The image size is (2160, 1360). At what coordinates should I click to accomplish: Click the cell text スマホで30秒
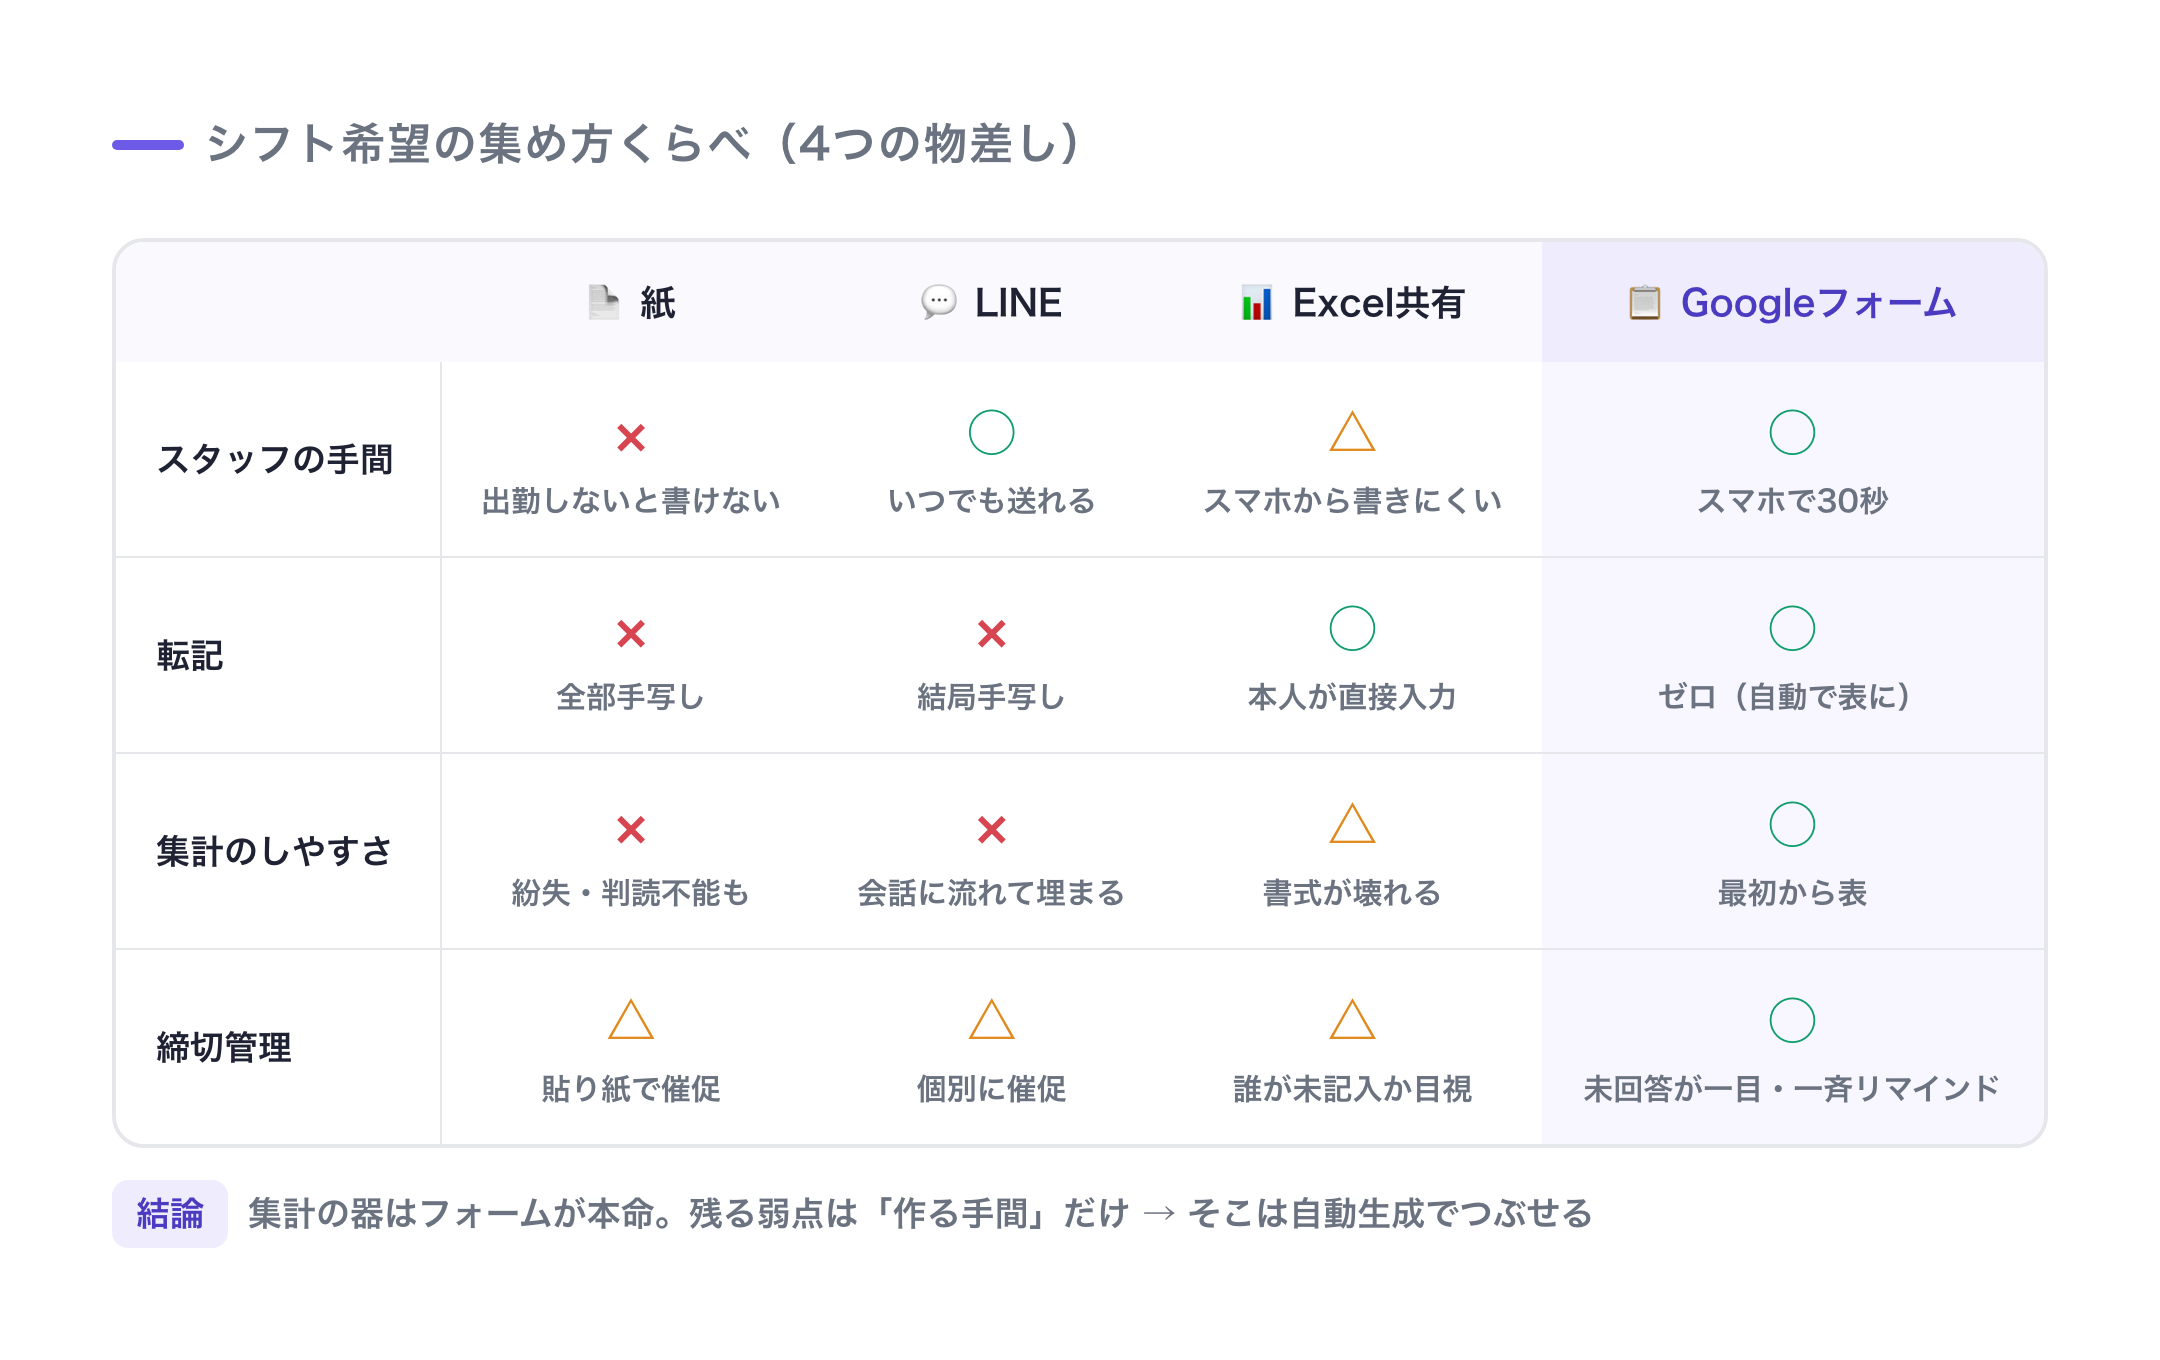click(x=1792, y=501)
